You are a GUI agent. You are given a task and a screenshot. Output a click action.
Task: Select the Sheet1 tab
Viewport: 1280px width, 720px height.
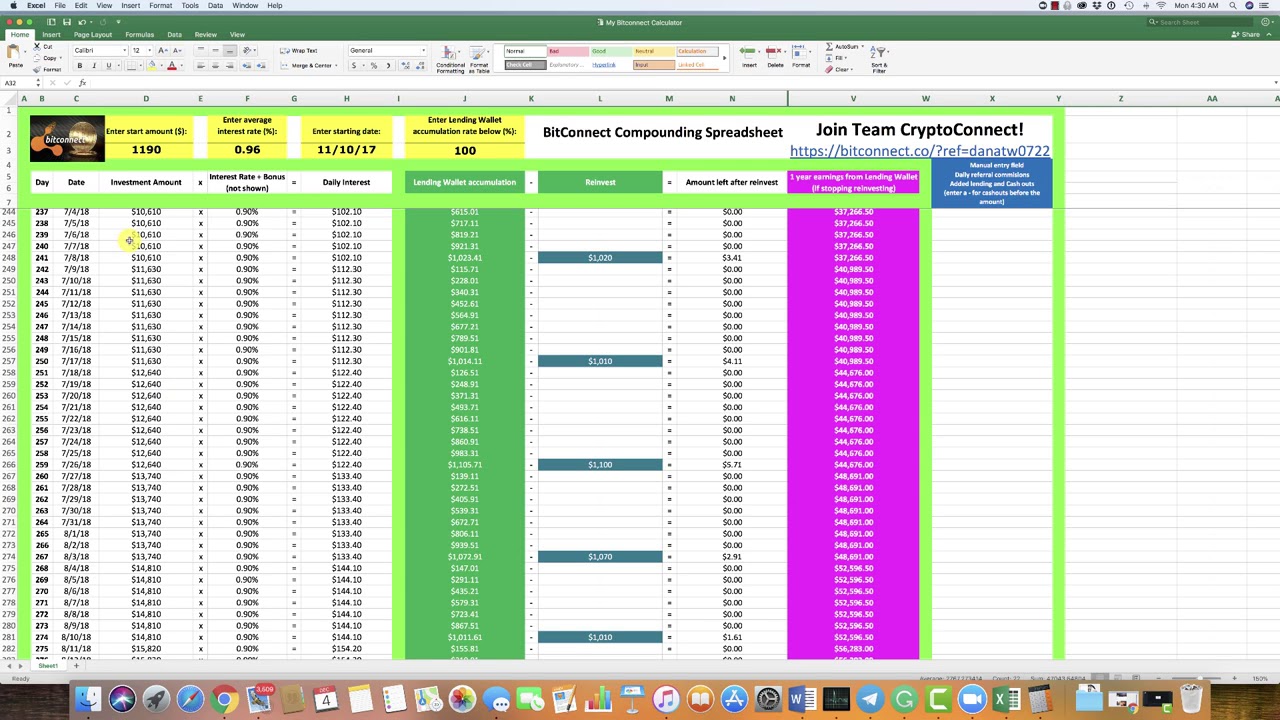46,666
